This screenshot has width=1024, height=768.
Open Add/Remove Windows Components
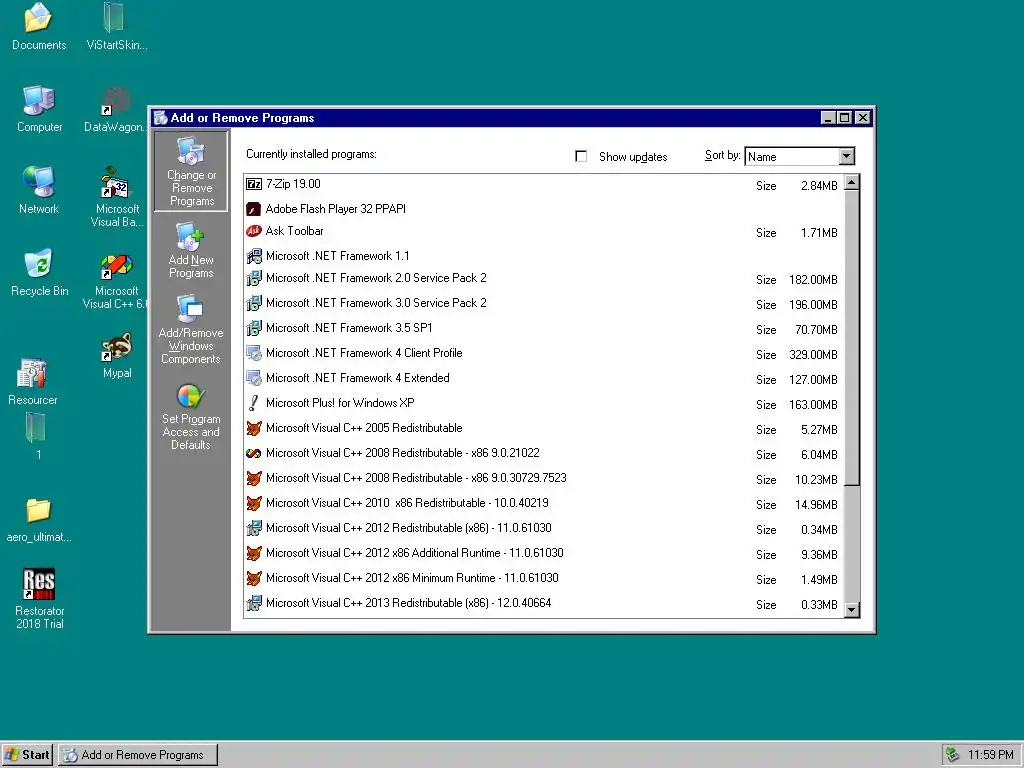(x=191, y=330)
